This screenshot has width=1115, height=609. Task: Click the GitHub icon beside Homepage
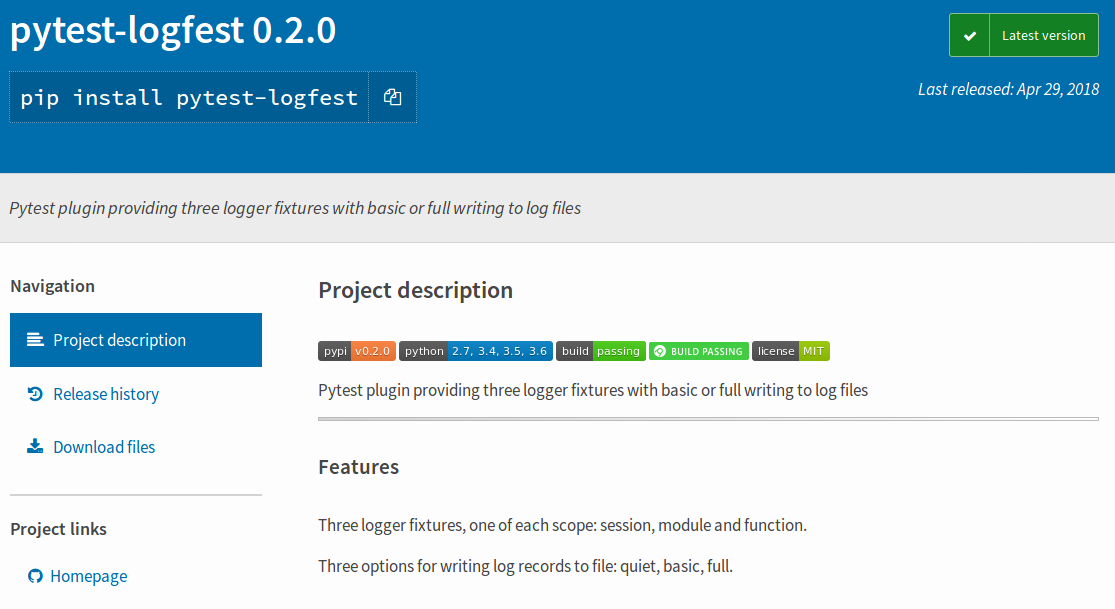click(x=35, y=576)
